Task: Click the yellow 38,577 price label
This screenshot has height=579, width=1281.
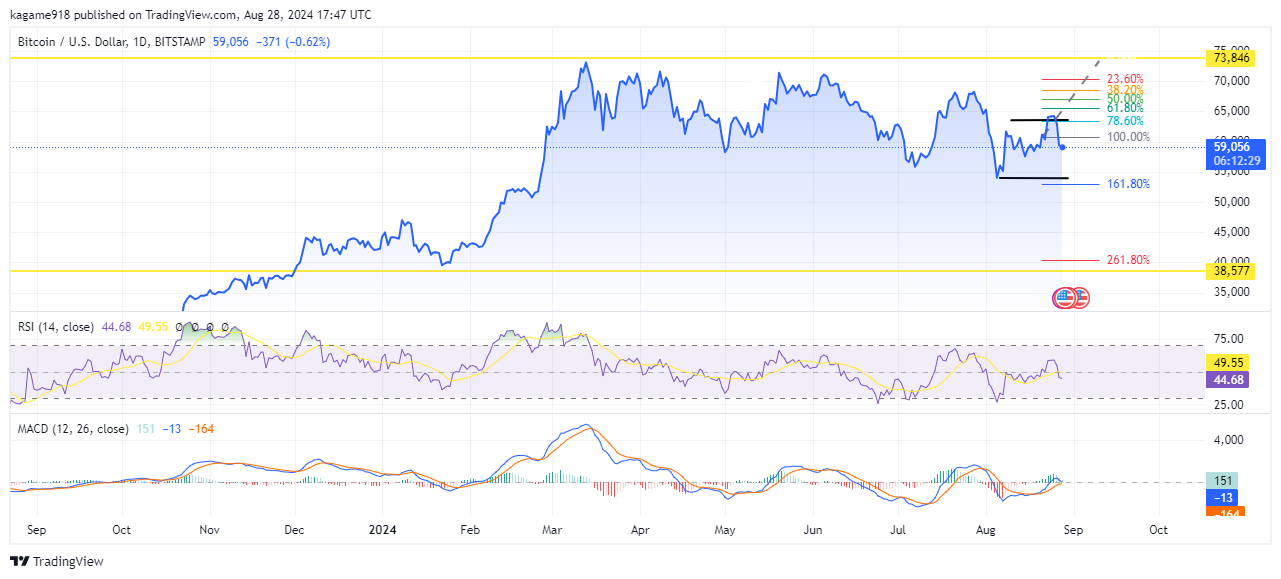Action: pyautogui.click(x=1232, y=271)
